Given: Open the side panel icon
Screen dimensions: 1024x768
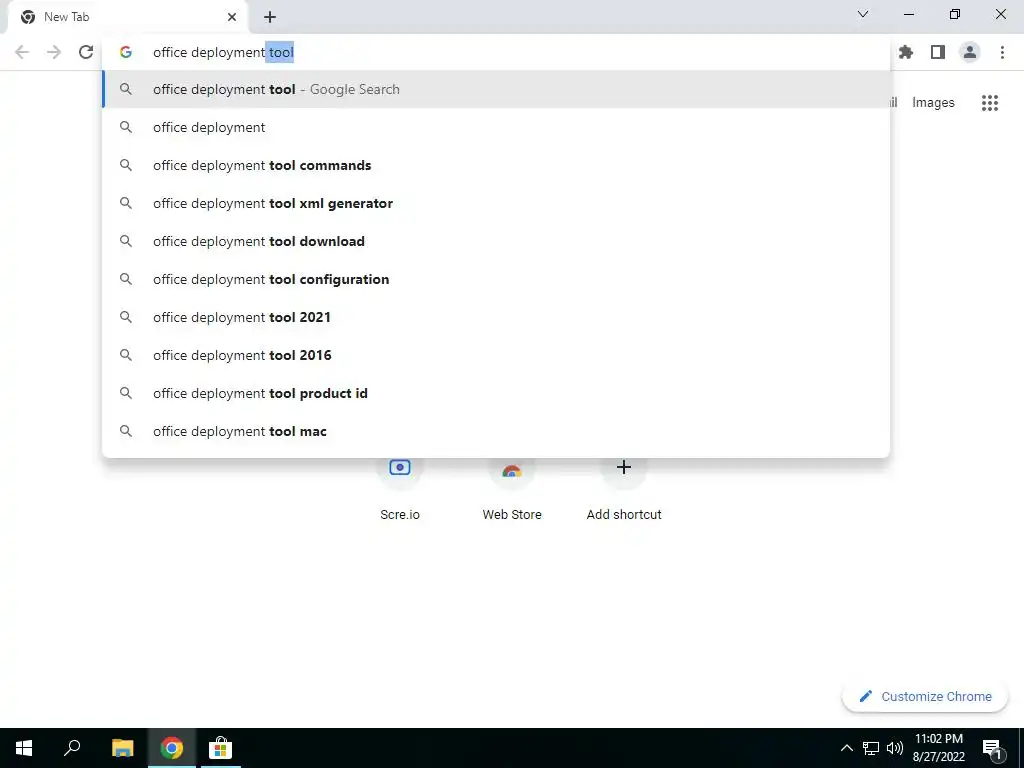Looking at the screenshot, I should [938, 52].
